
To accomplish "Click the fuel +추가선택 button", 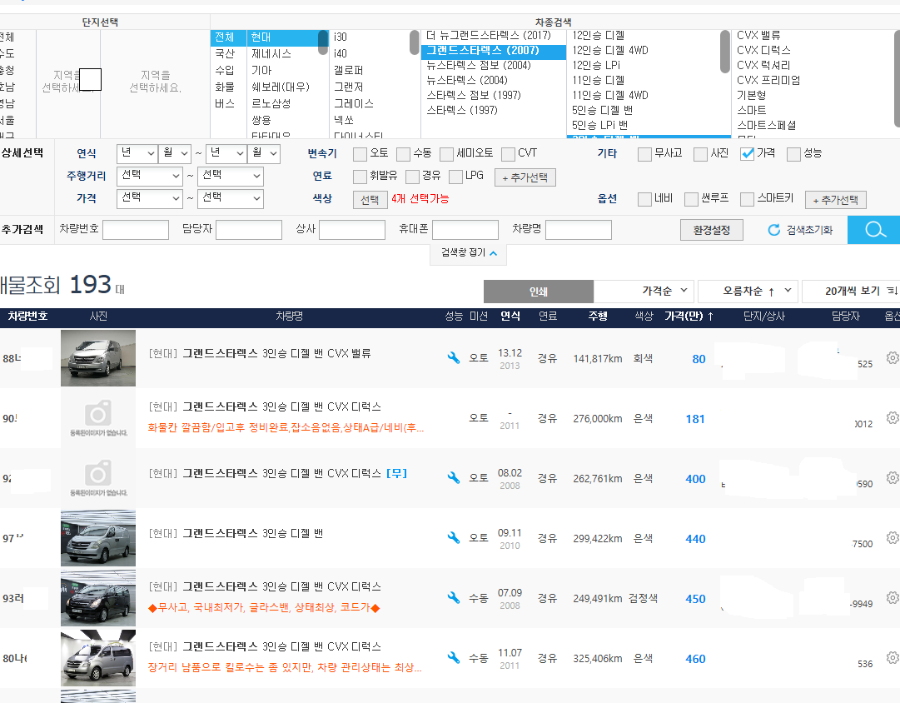I will click(x=525, y=177).
